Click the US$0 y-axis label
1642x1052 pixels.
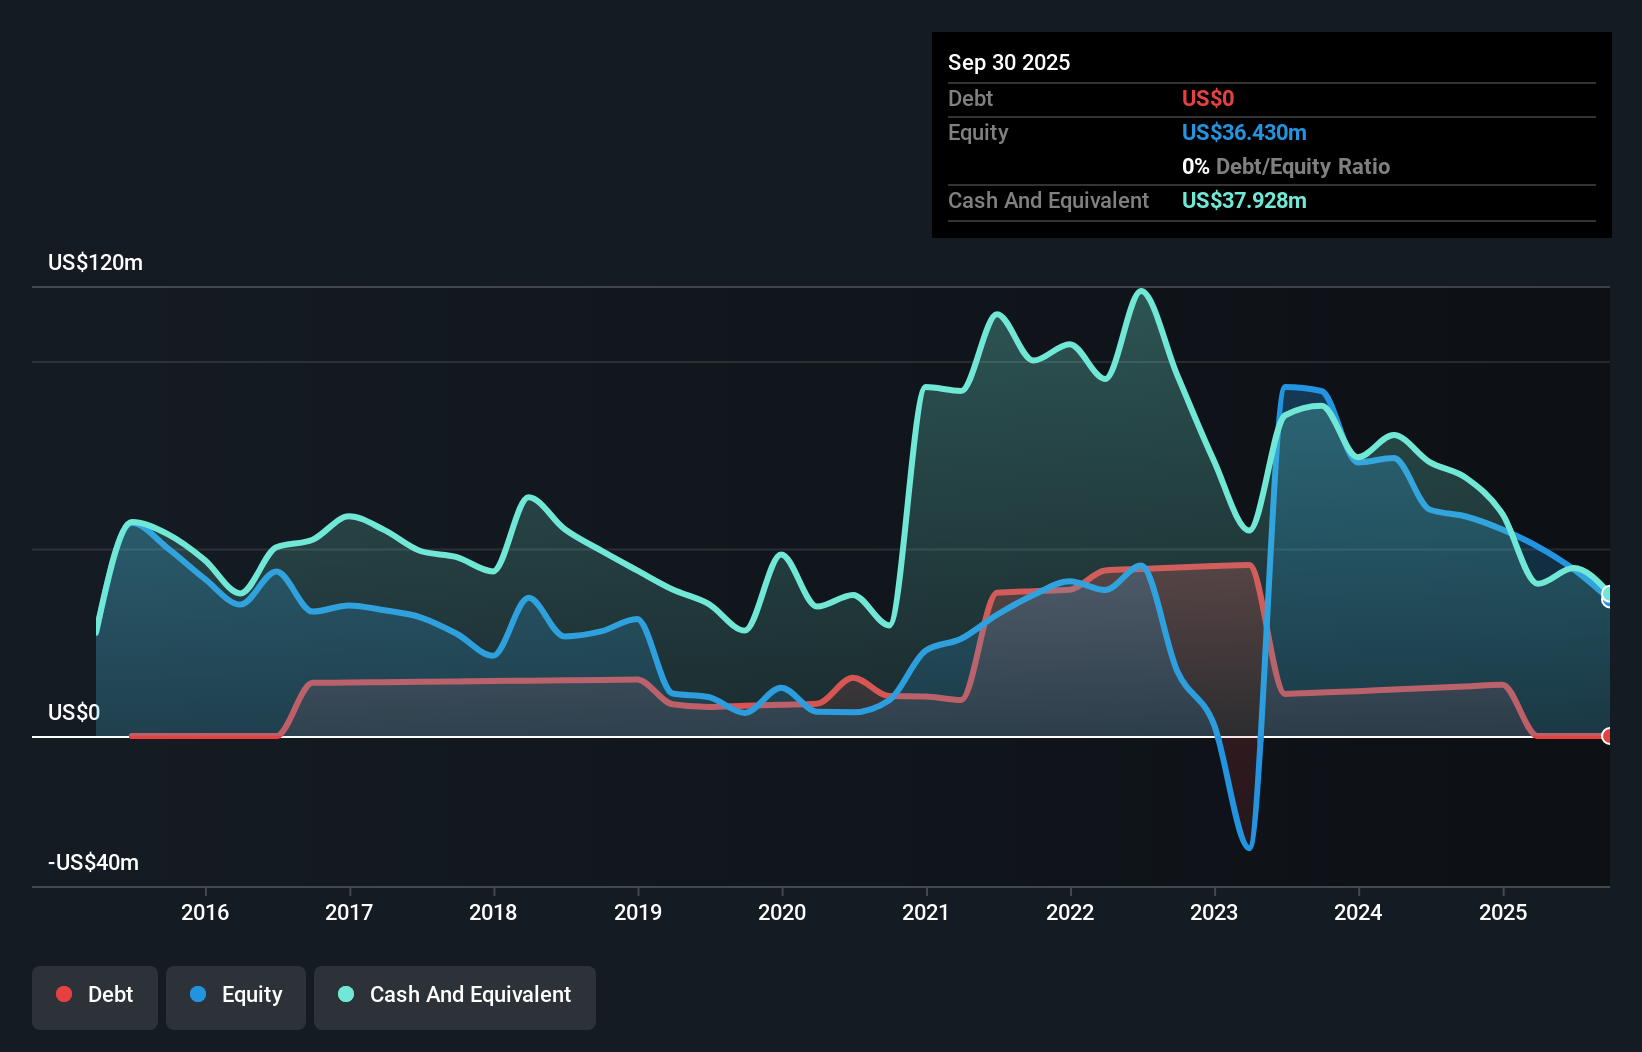[x=74, y=712]
